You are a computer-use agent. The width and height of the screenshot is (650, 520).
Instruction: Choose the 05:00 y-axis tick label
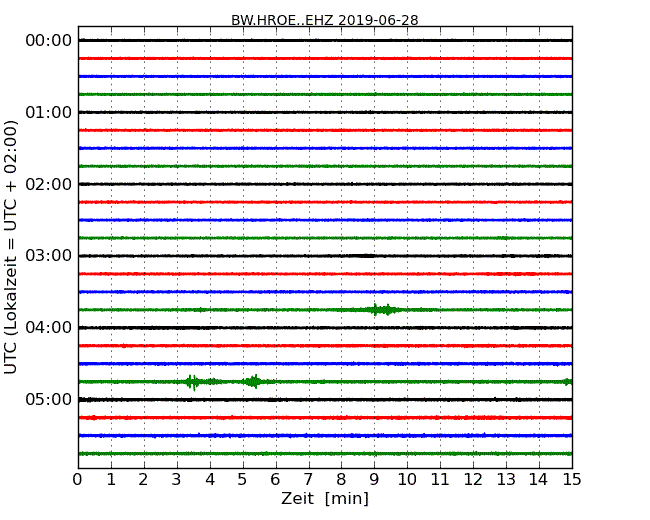tap(49, 399)
